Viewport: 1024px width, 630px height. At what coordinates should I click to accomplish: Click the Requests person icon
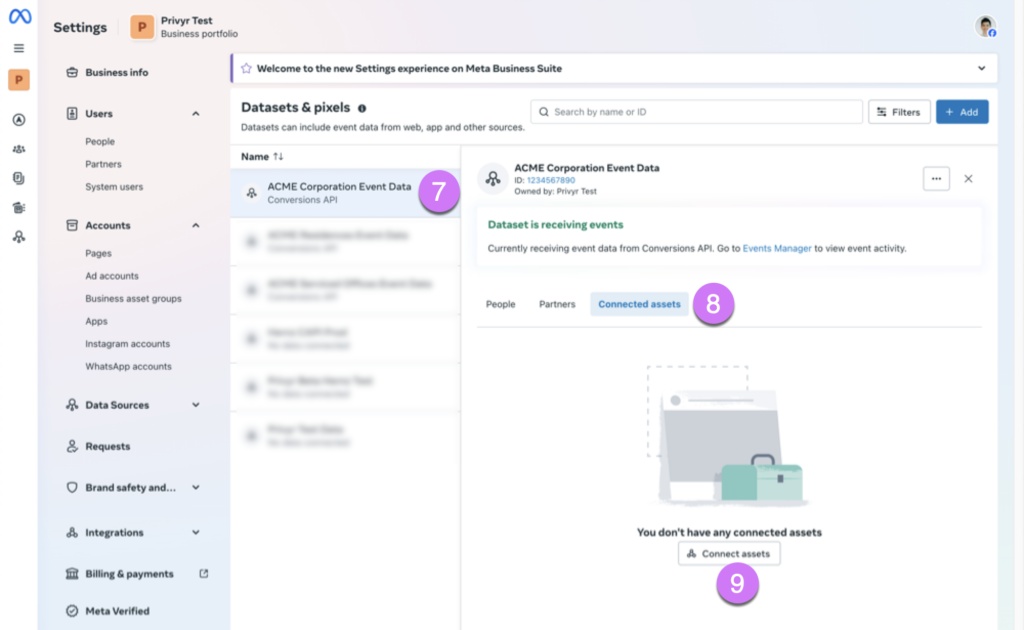pyautogui.click(x=72, y=447)
